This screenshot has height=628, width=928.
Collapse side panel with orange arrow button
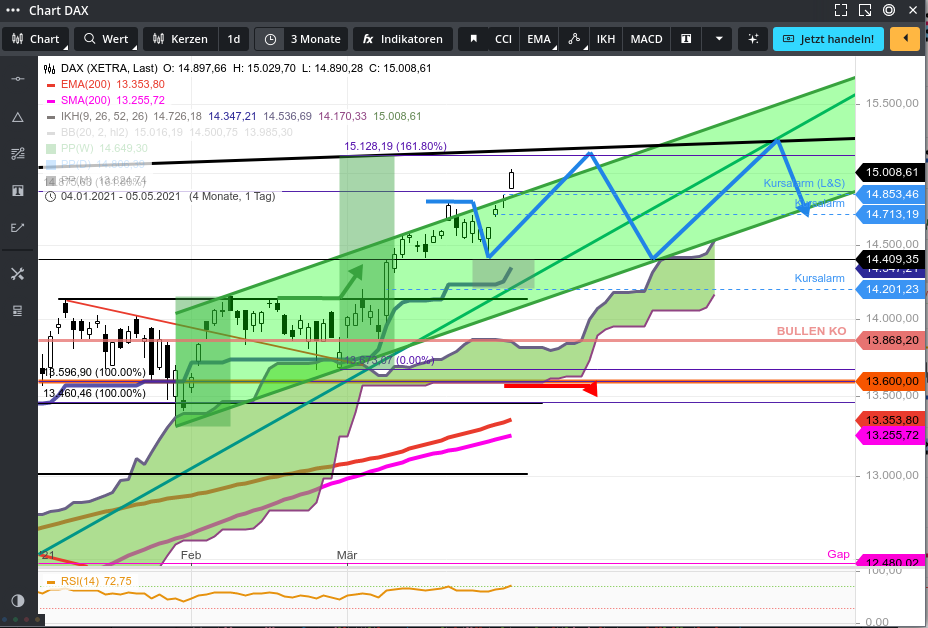(x=906, y=39)
